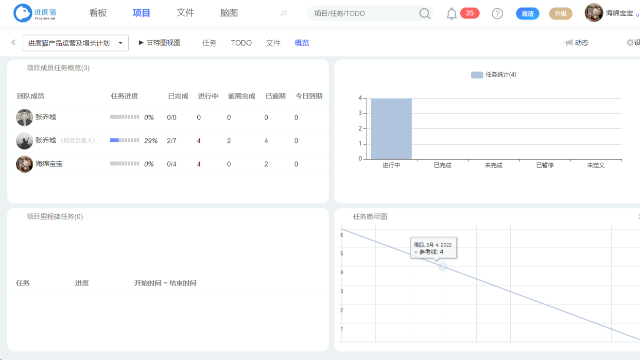This screenshot has height=360, width=640.
Task: Click the 今日到期 column header
Action: pyautogui.click(x=309, y=96)
